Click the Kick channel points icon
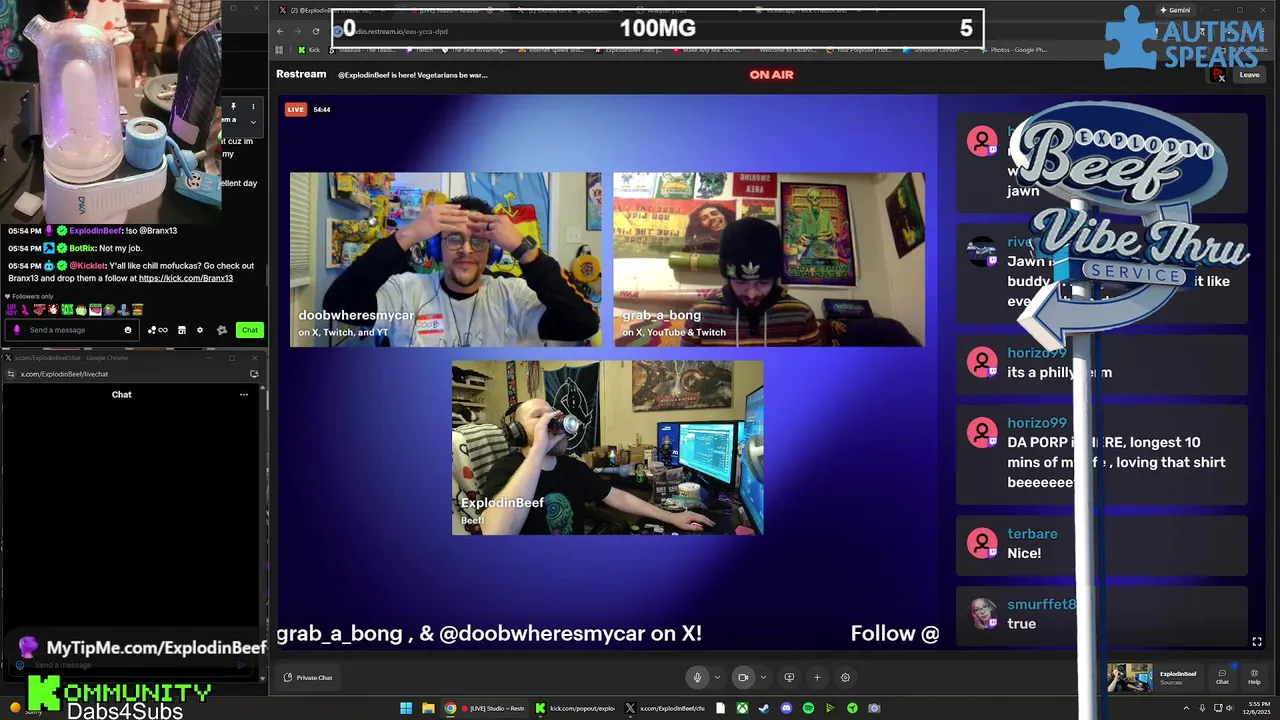 pyautogui.click(x=157, y=330)
